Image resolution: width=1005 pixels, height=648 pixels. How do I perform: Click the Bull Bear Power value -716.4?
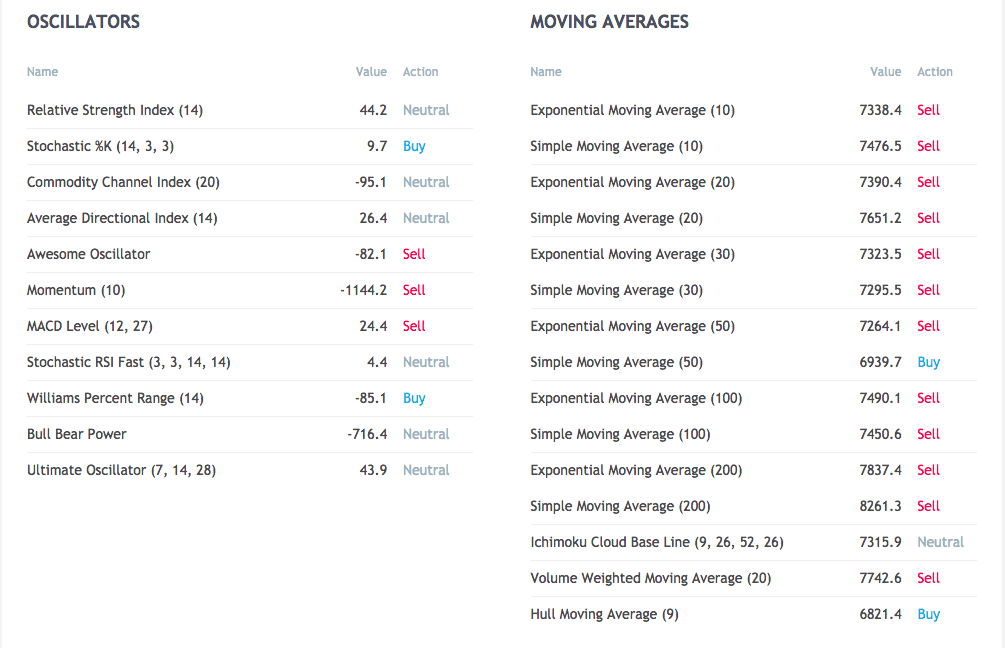tap(367, 434)
